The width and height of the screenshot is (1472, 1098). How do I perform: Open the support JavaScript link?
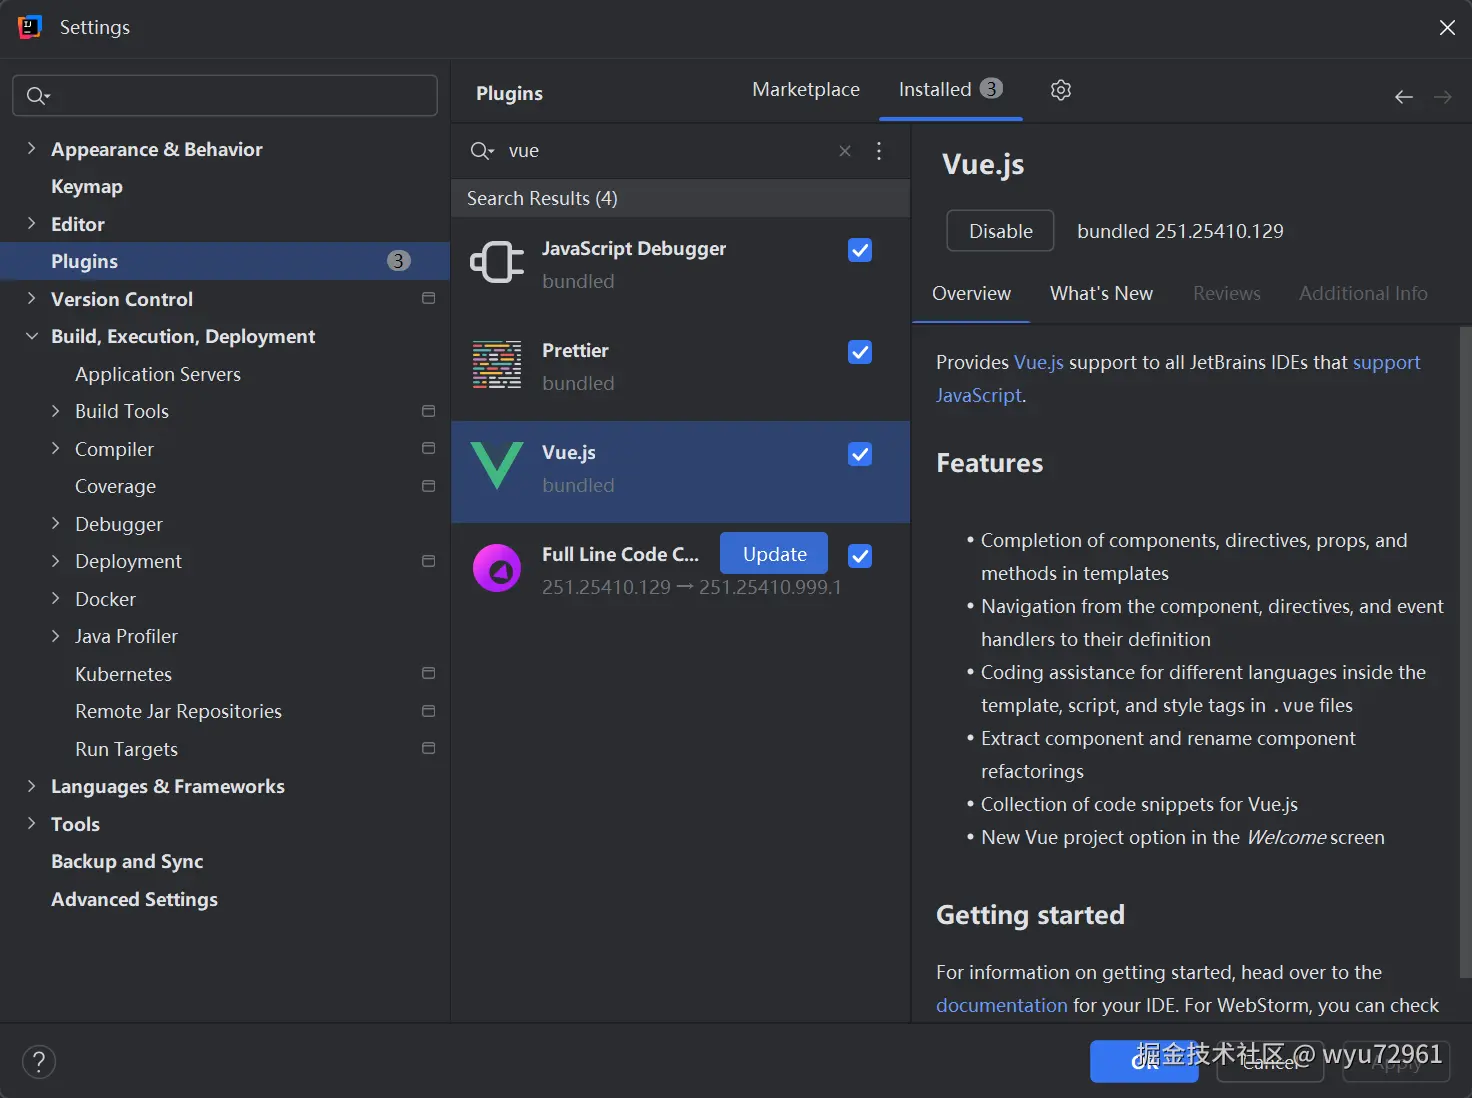tap(1386, 363)
